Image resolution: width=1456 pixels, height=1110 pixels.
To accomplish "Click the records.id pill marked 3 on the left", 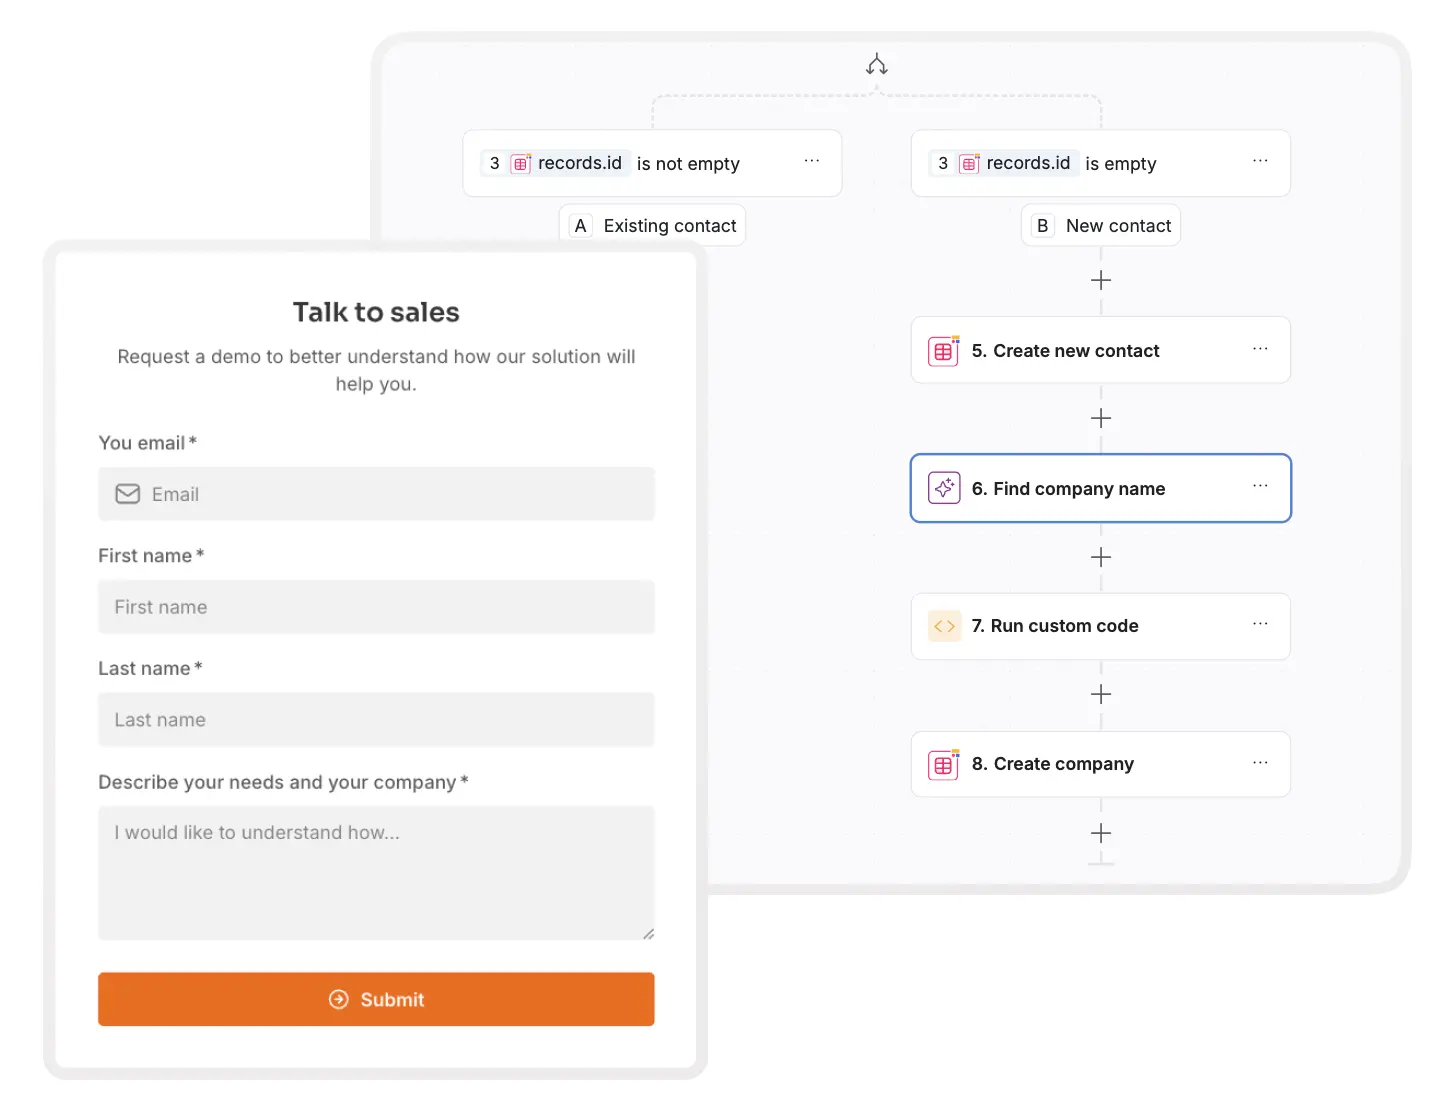I will coord(555,162).
